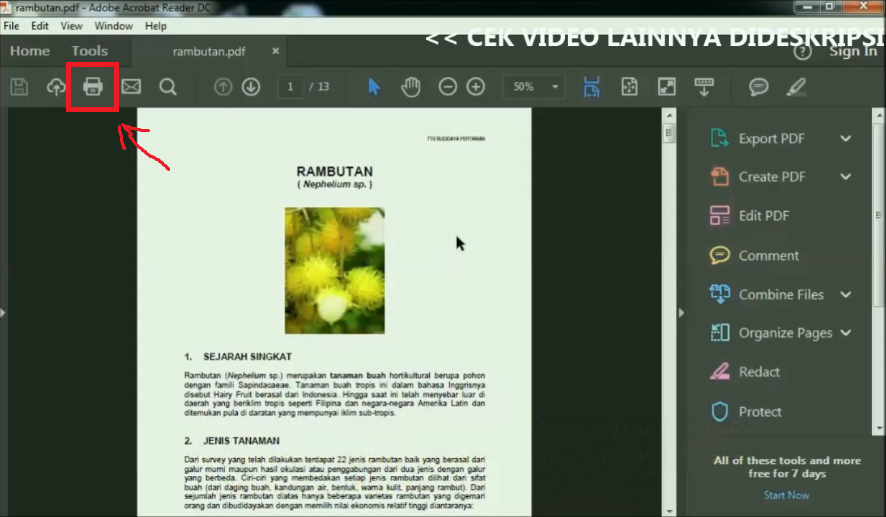Go to next page arrow icon
This screenshot has width=886, height=517.
click(x=251, y=86)
